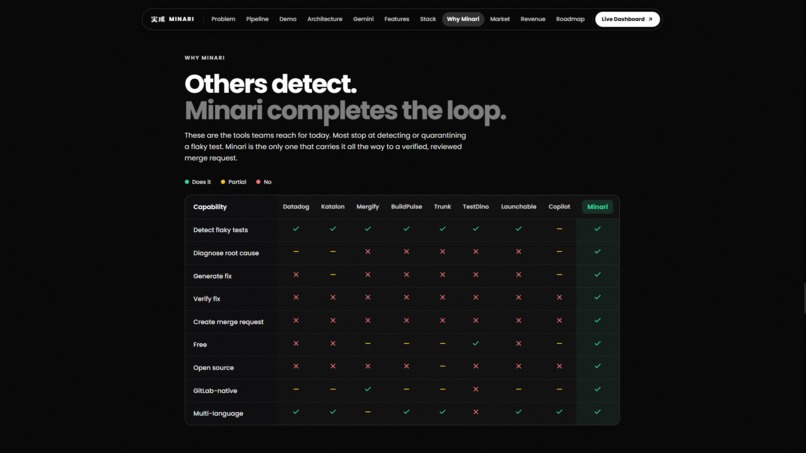Click Trunk's partial dash for Open source
The height and width of the screenshot is (453, 806).
point(442,366)
